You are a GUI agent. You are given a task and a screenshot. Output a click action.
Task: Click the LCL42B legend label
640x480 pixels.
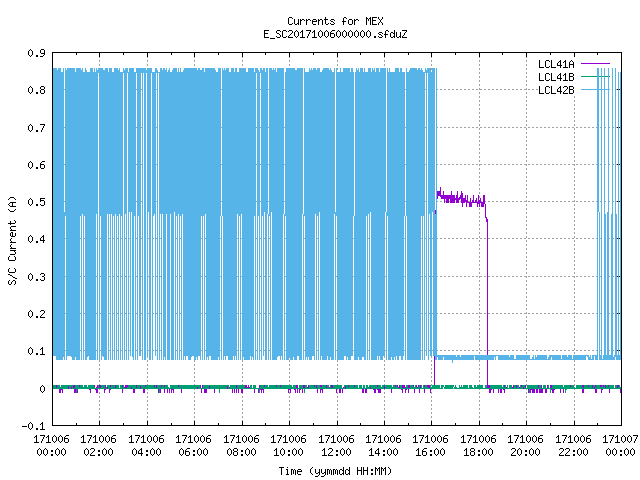click(556, 90)
